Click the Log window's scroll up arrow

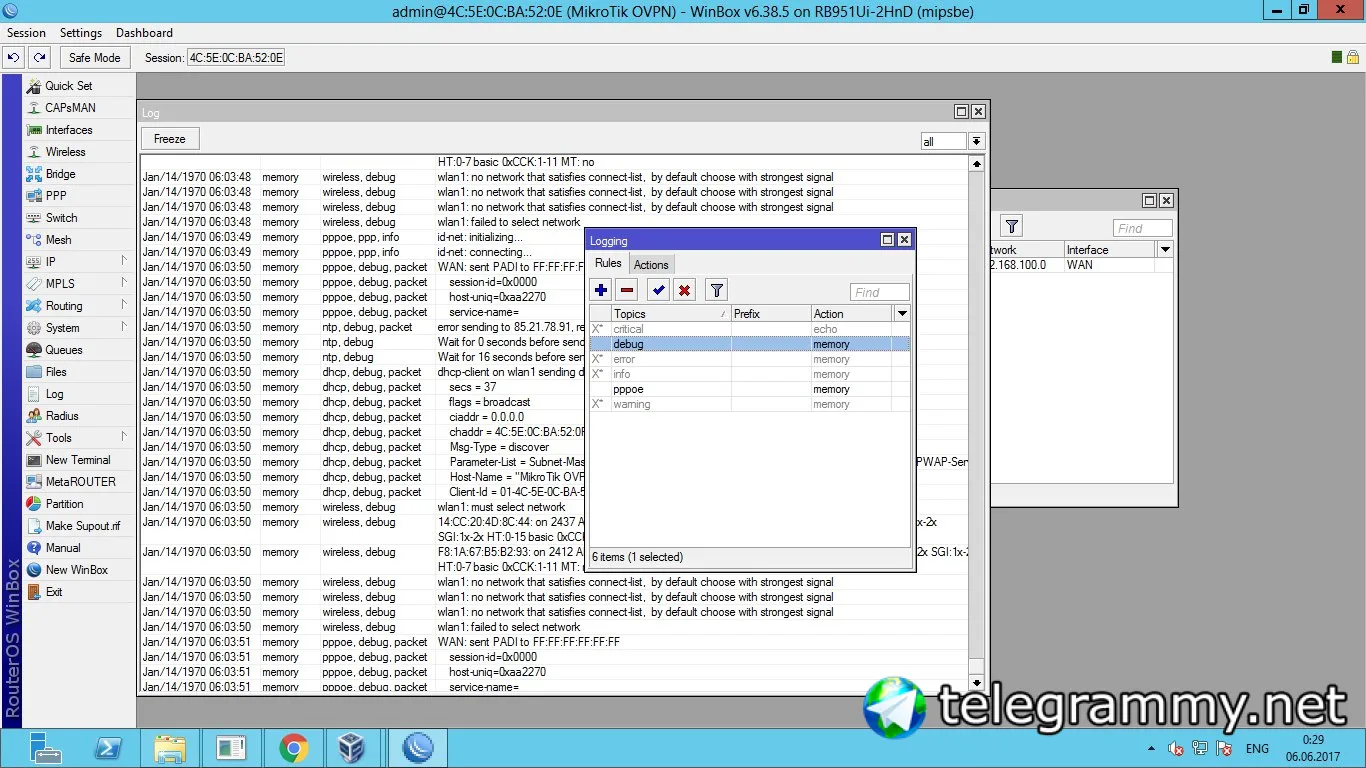(x=977, y=163)
